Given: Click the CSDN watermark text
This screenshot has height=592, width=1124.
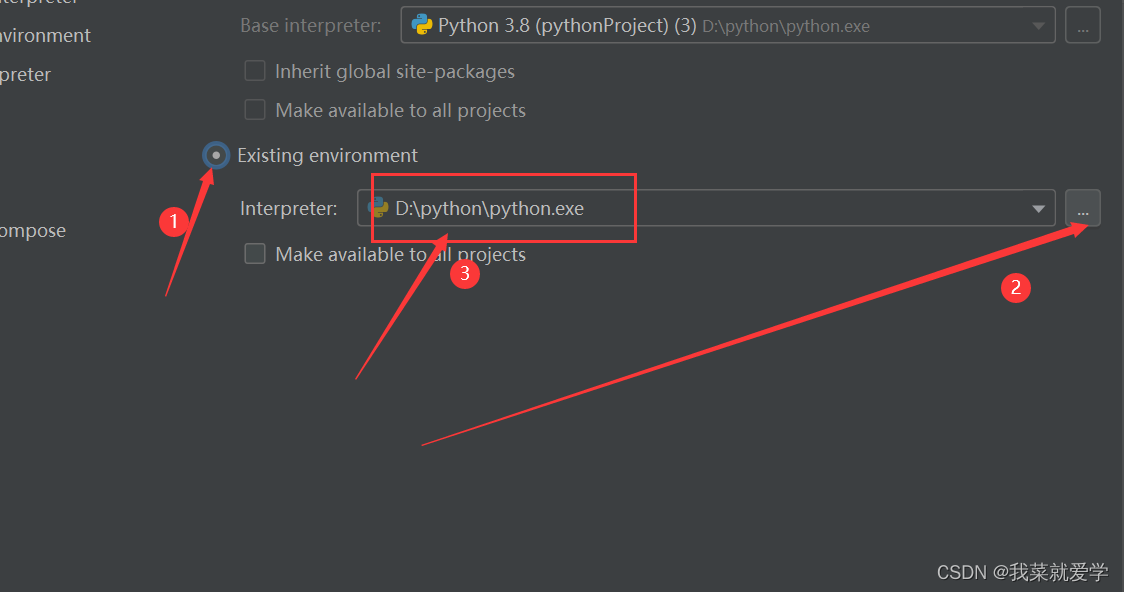Looking at the screenshot, I should (1022, 572).
